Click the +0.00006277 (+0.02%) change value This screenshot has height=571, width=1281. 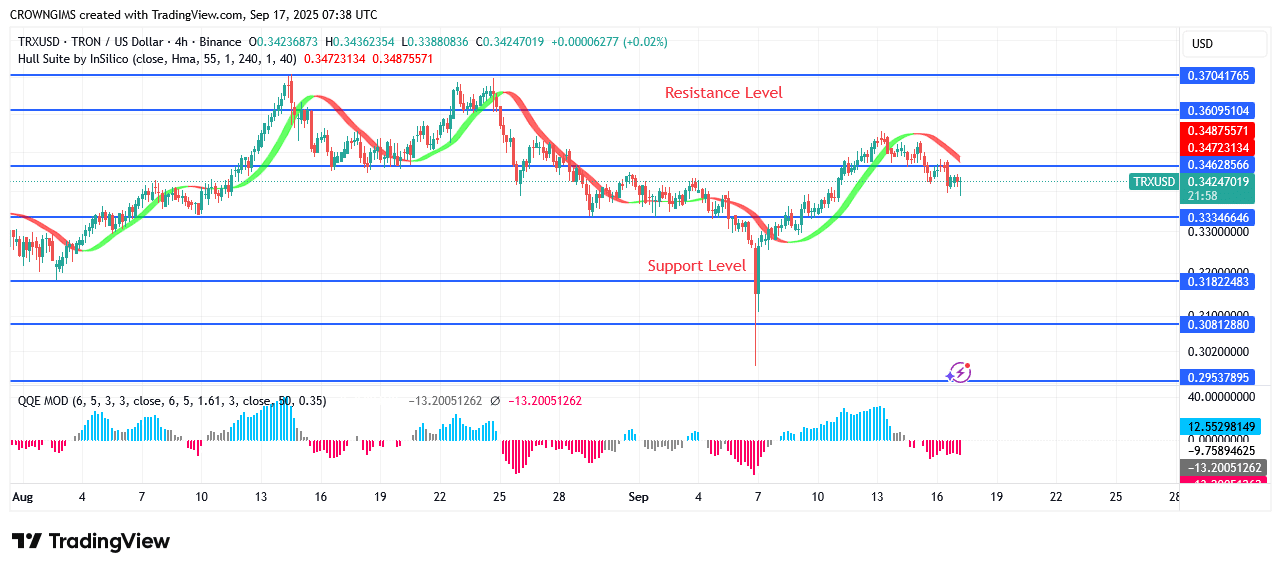coord(608,42)
